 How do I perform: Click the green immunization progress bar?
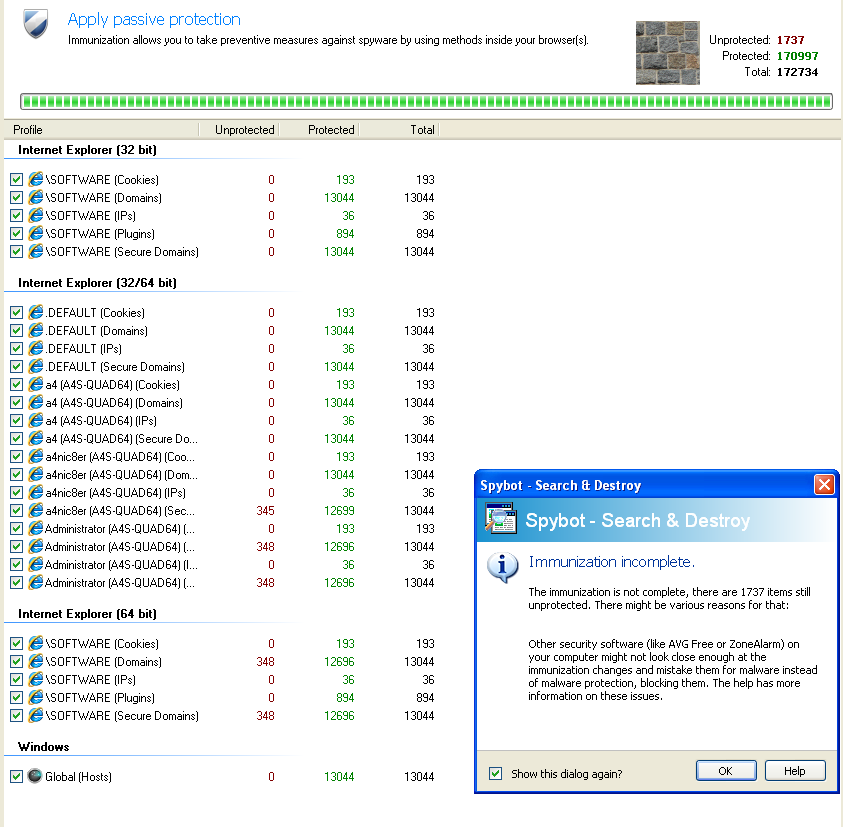pyautogui.click(x=426, y=101)
